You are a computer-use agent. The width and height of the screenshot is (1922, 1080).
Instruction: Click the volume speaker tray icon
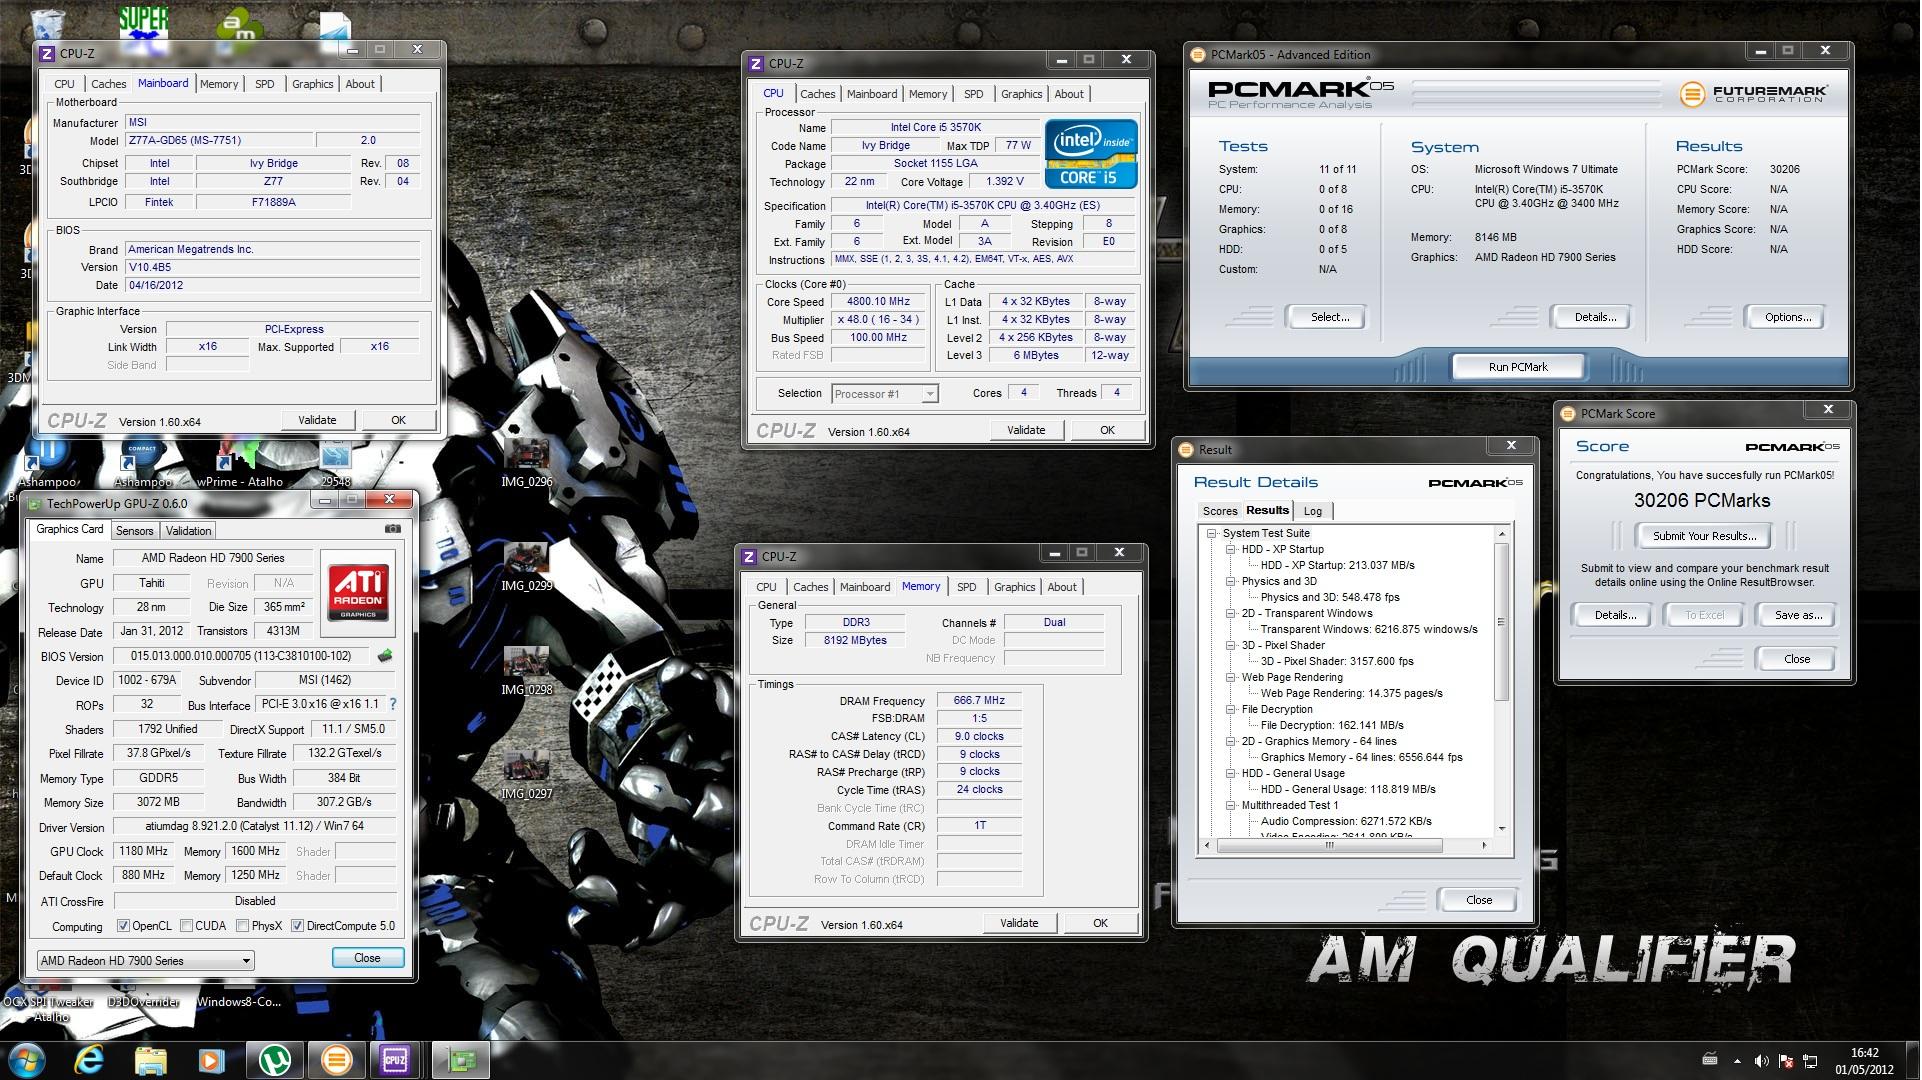[1761, 1060]
